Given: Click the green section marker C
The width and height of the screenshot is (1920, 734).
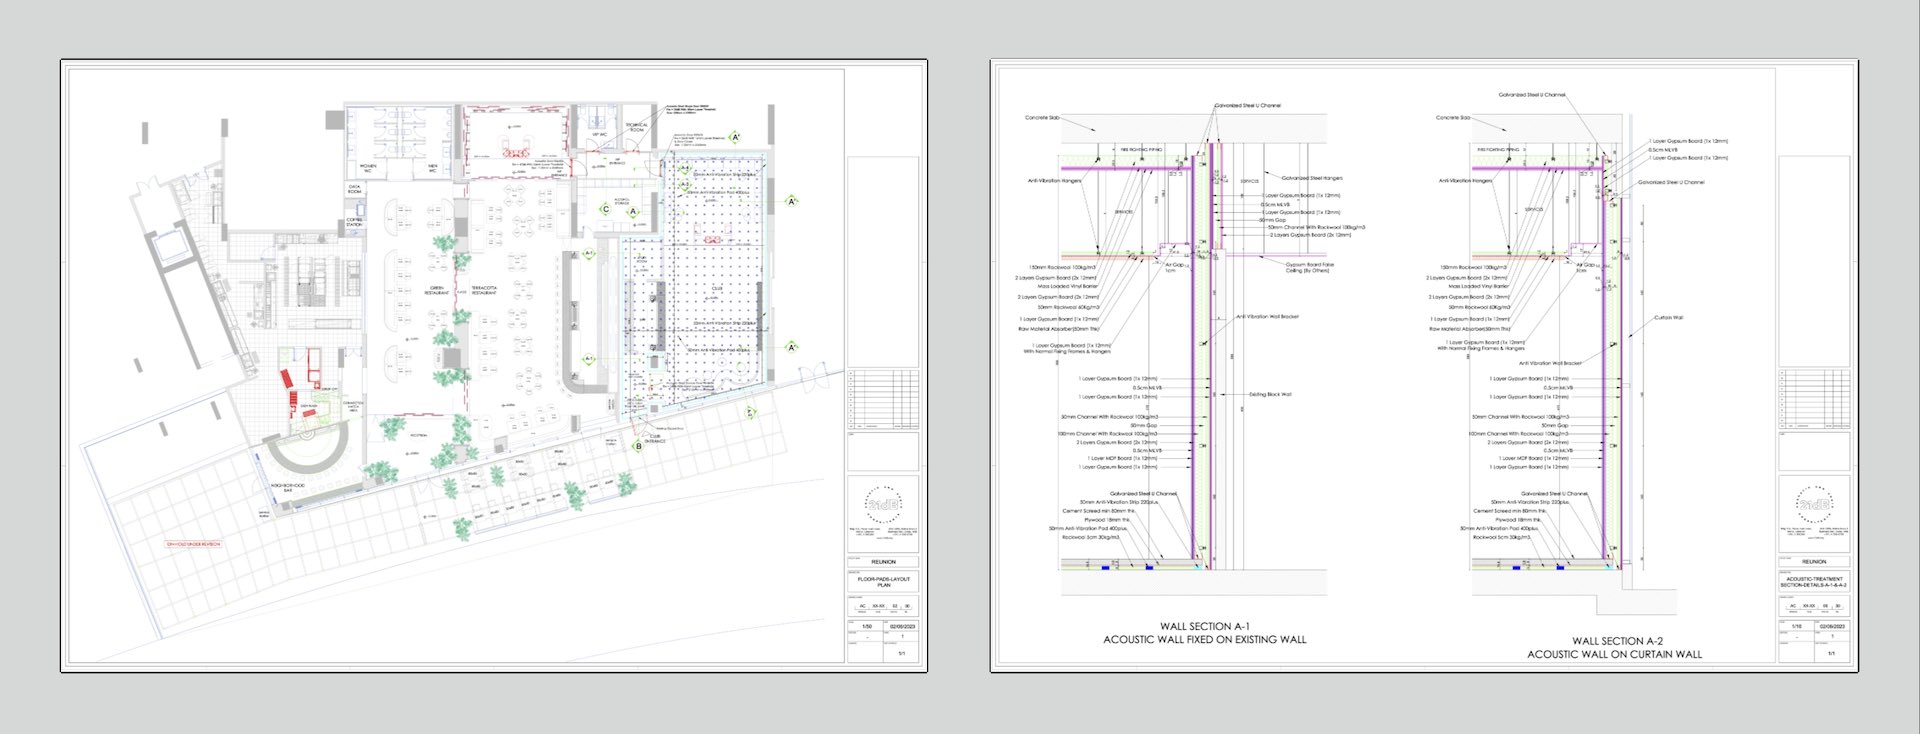Looking at the screenshot, I should pos(605,209).
